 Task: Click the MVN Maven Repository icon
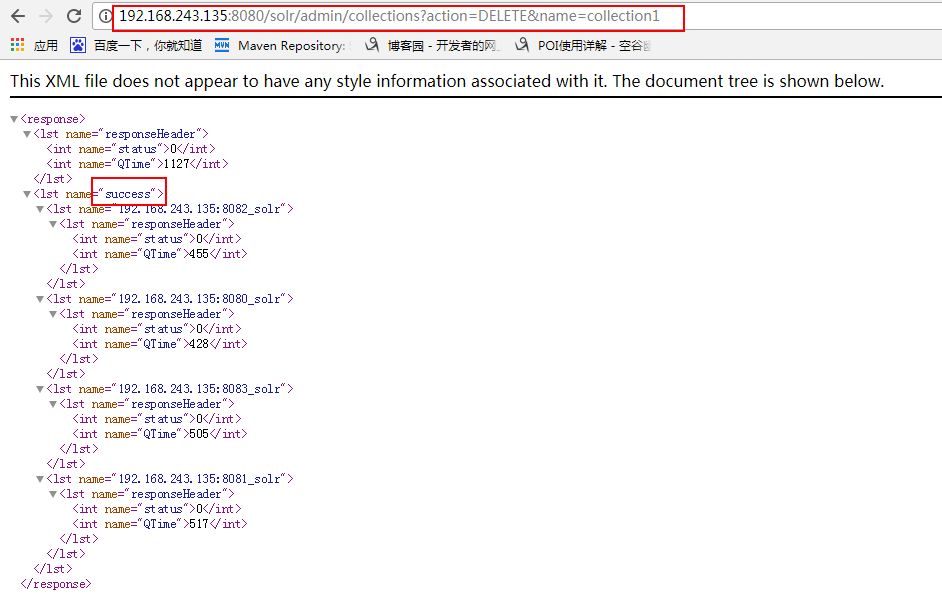point(222,45)
